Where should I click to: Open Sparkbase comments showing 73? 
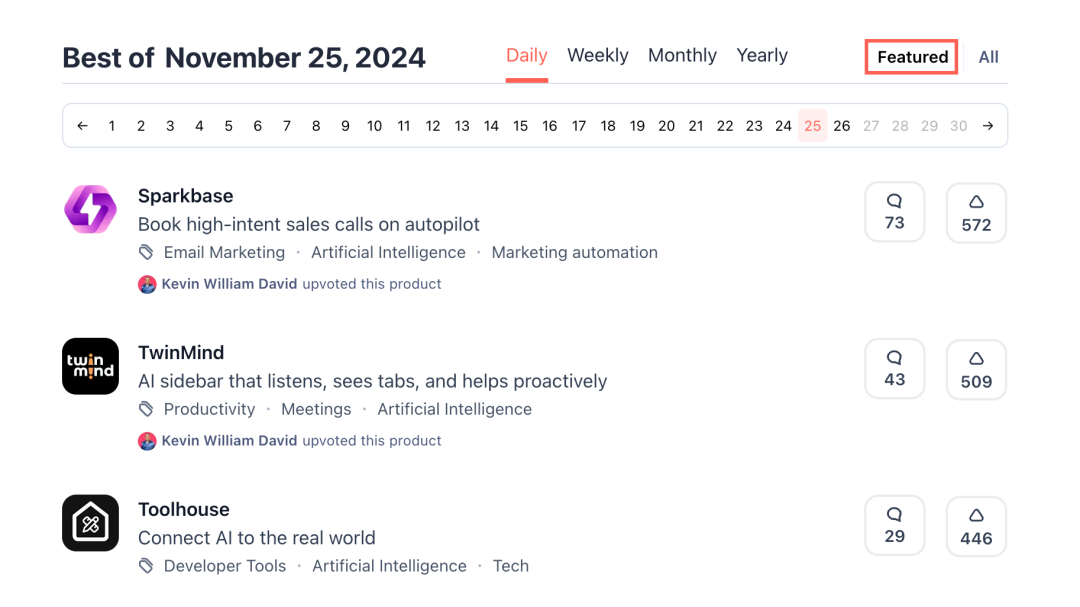(x=895, y=212)
